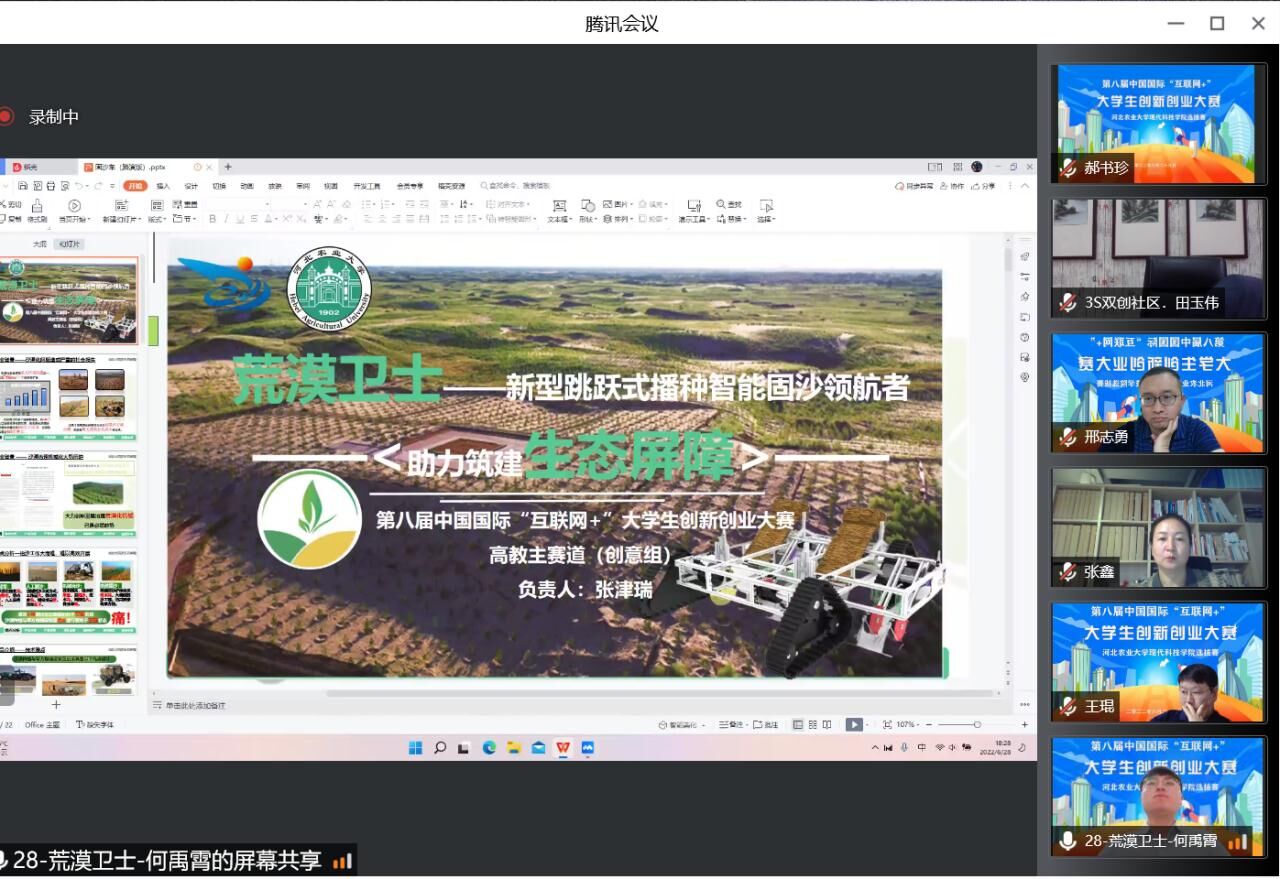Click the zoom slider handle in status bar
The image size is (1280, 879).
977,725
